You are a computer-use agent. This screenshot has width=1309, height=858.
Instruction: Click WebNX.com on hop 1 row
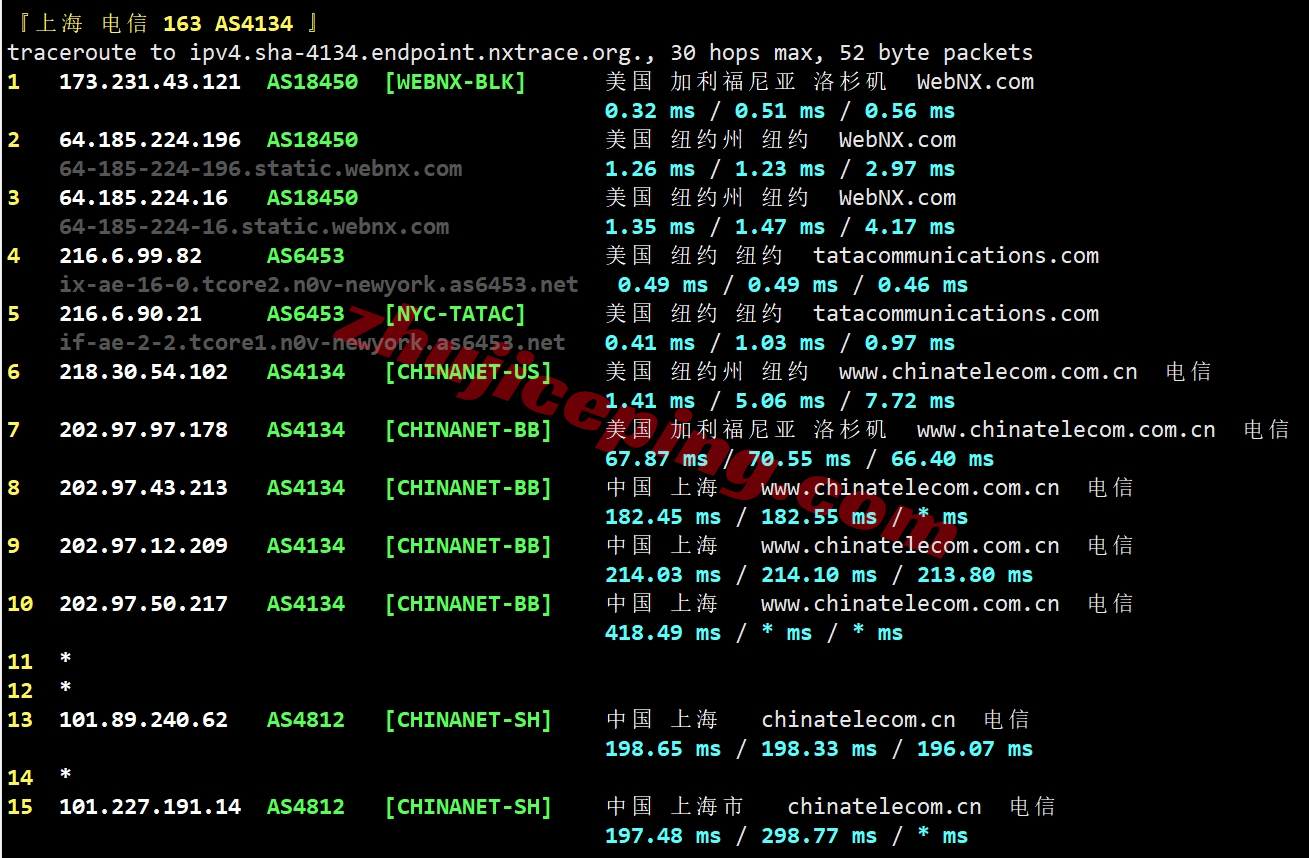(975, 82)
